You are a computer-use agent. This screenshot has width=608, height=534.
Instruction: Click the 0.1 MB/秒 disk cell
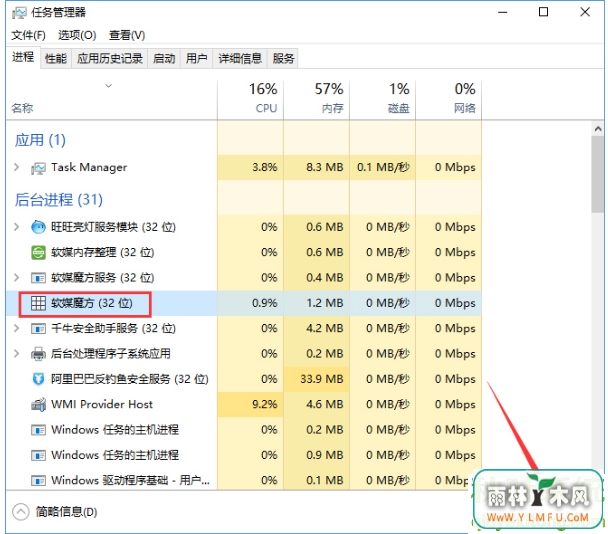point(382,167)
